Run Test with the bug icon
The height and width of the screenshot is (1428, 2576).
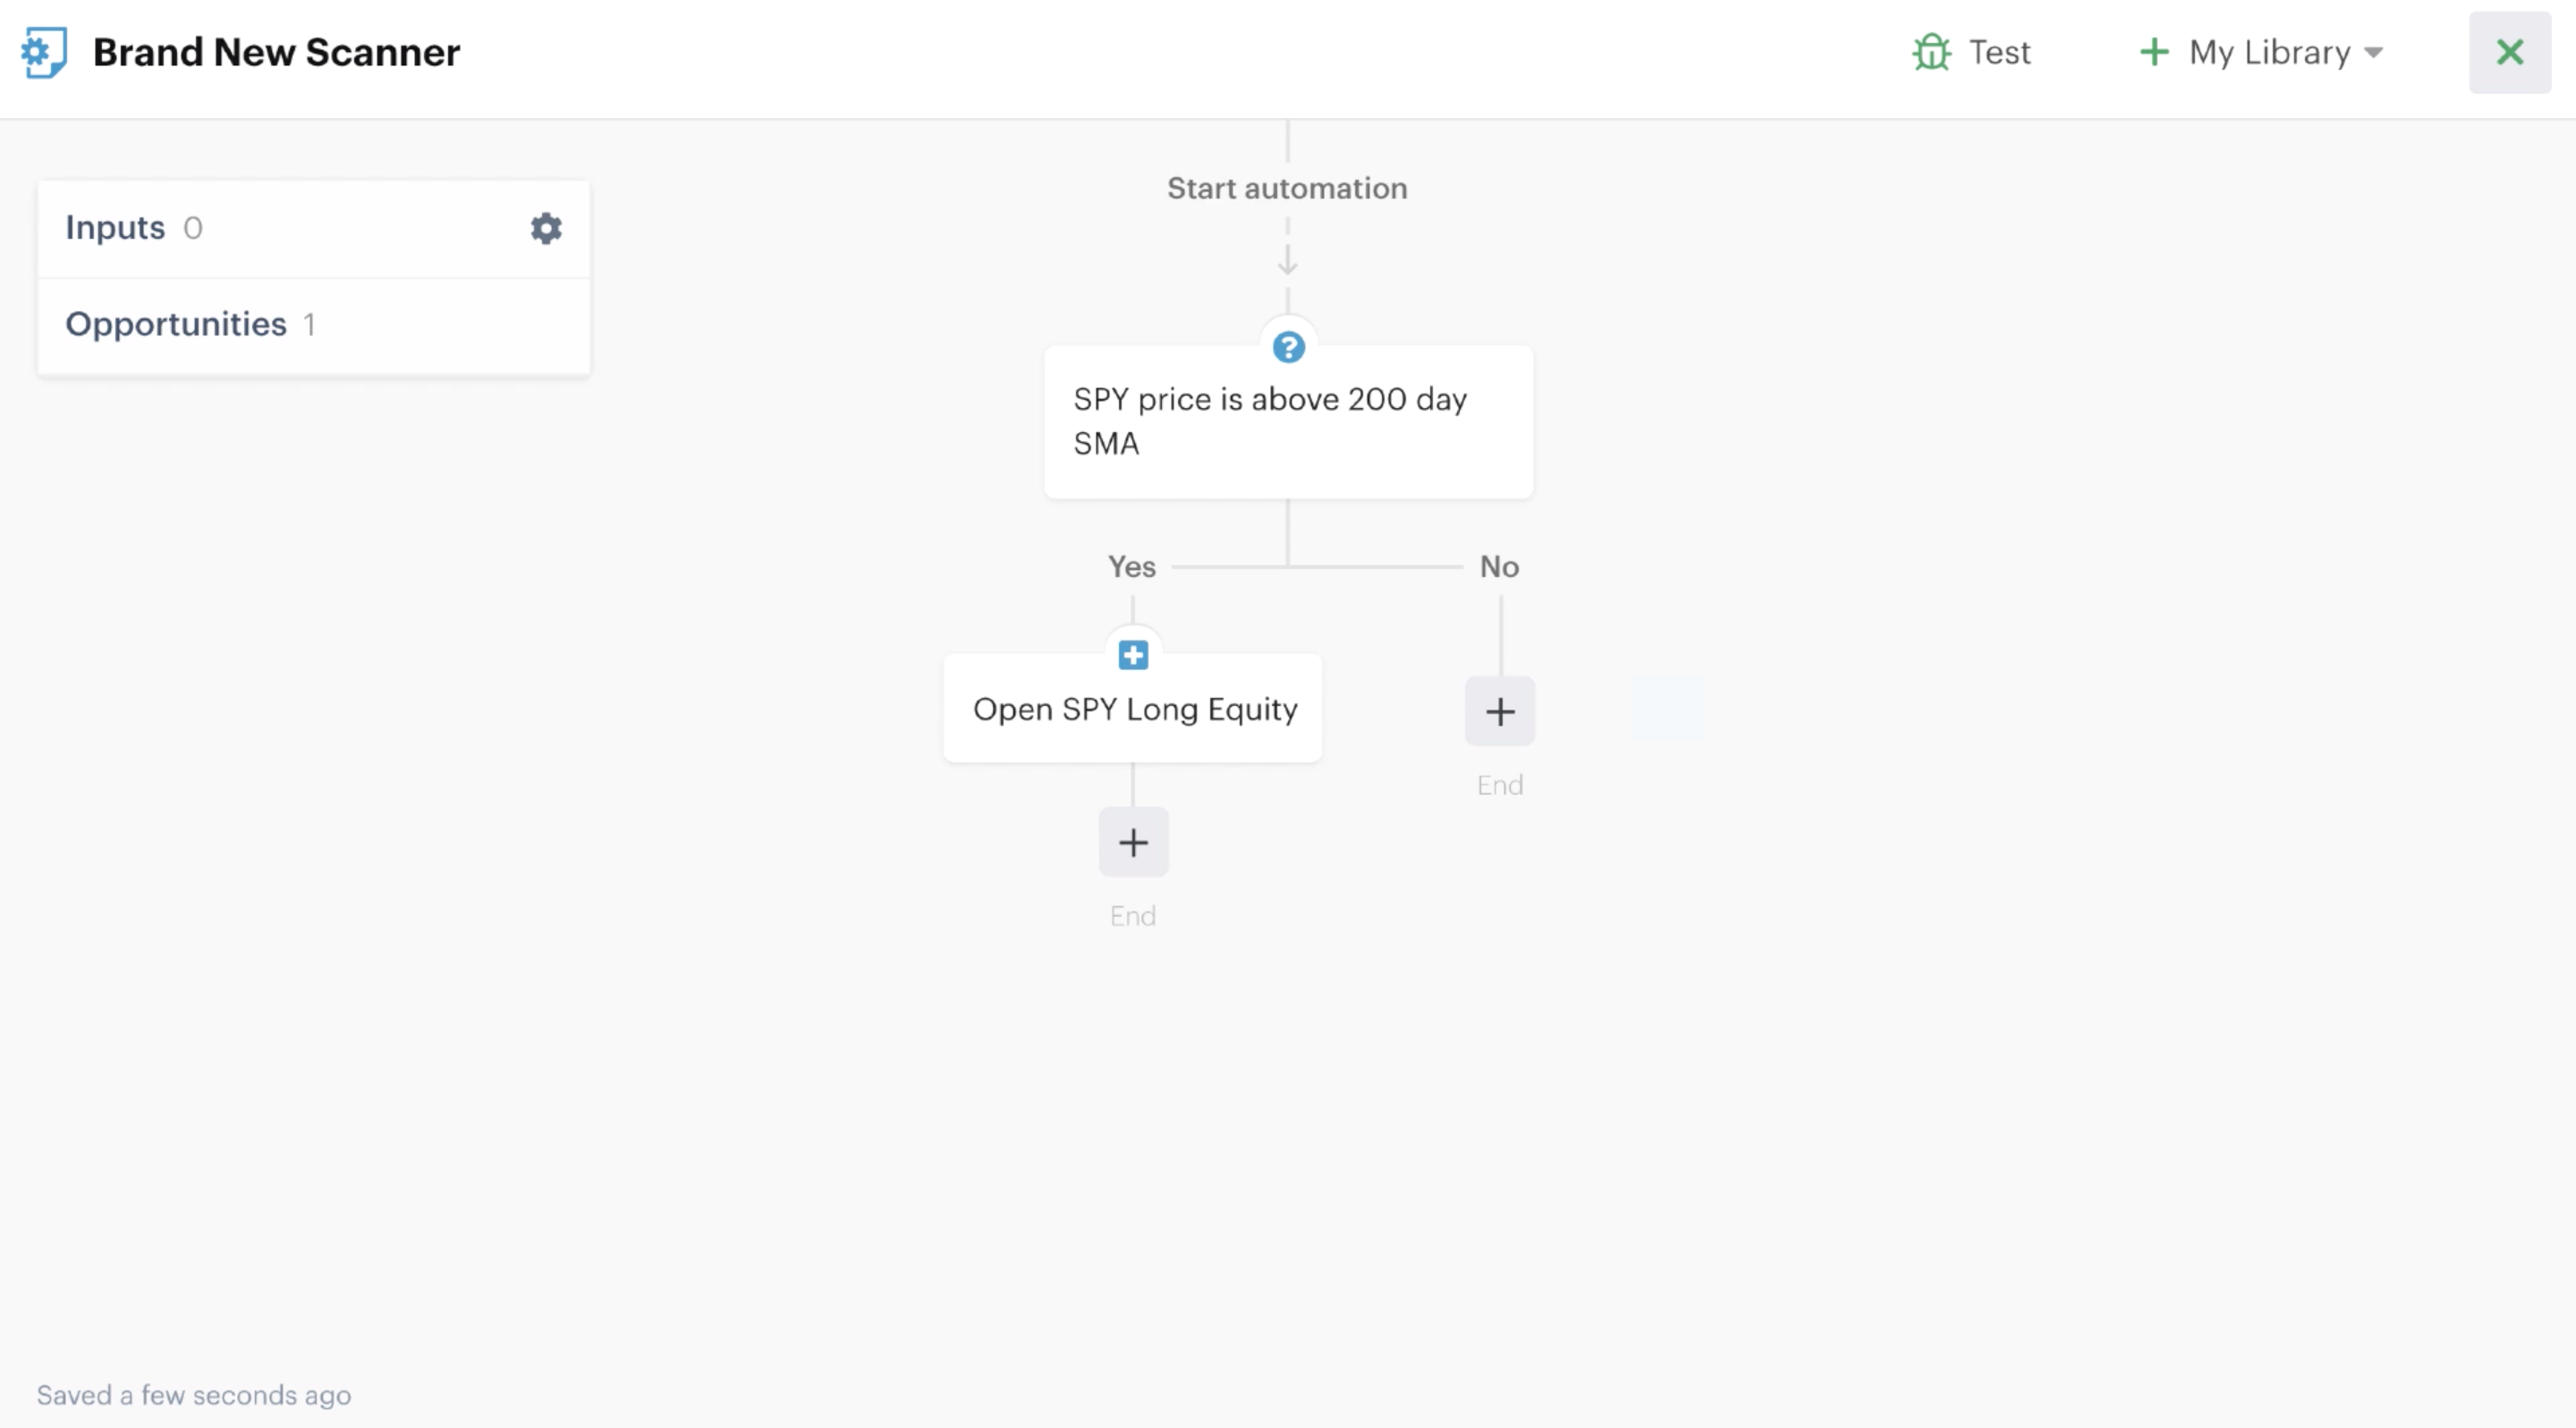[1972, 52]
